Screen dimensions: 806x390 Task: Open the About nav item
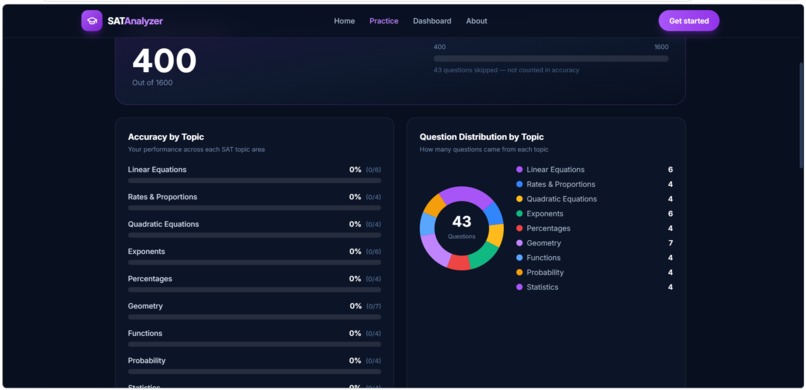[x=477, y=21]
